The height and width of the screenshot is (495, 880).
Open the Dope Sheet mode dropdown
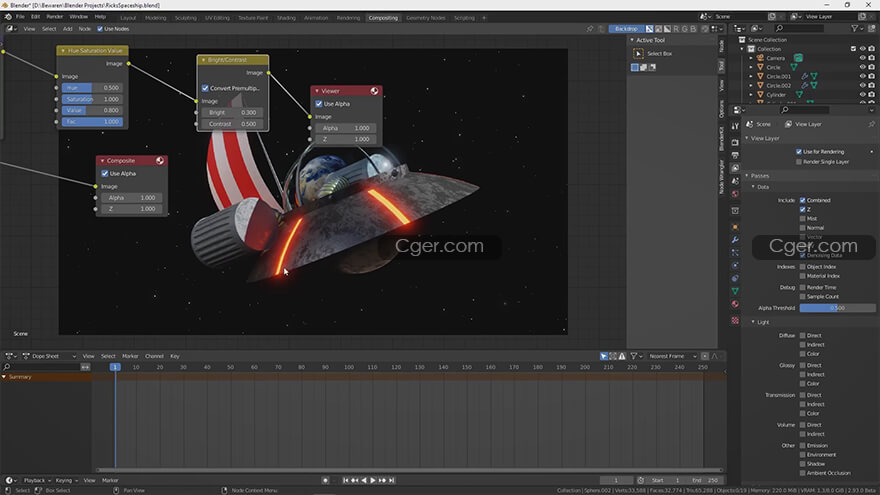49,356
